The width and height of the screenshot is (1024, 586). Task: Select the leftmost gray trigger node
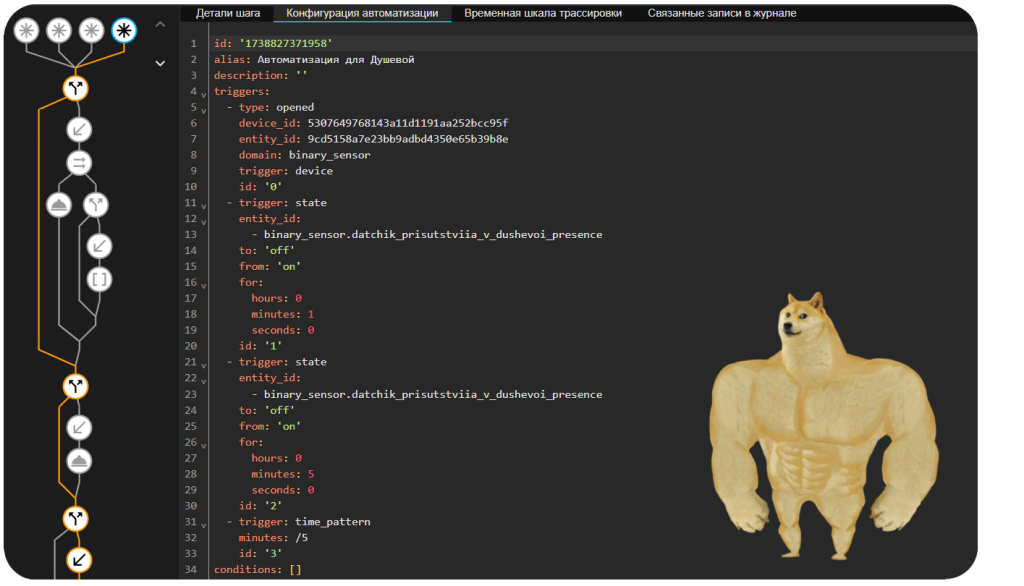[x=26, y=30]
